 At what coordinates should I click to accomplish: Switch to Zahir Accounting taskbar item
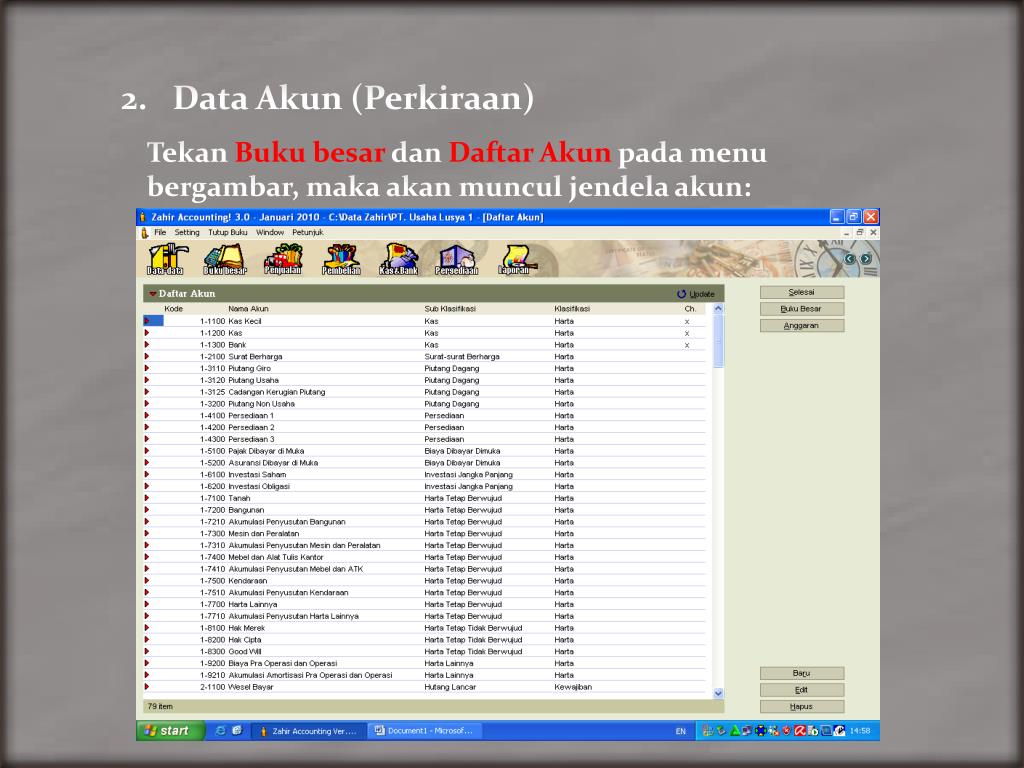309,731
